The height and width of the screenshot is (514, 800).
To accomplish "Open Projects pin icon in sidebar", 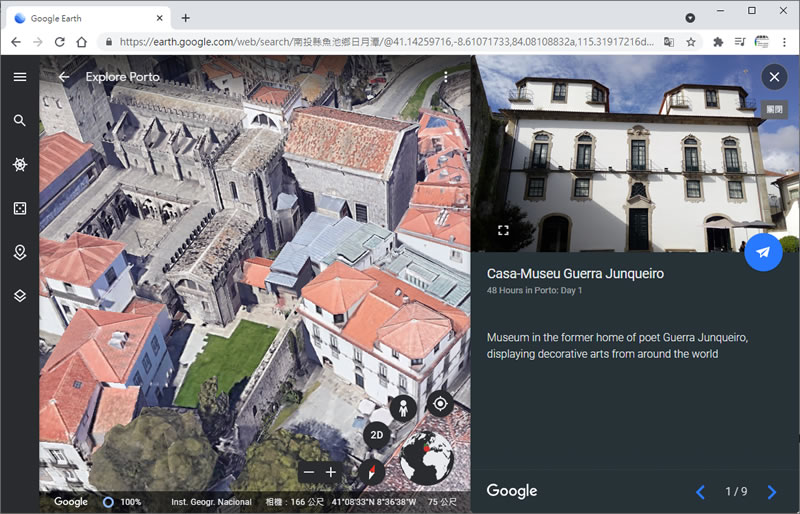I will click(20, 252).
